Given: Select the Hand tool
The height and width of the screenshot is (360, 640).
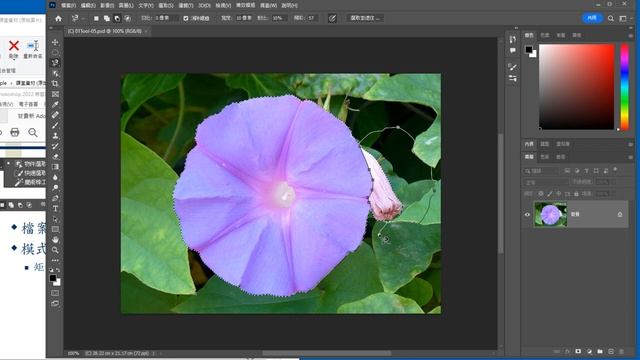Looking at the screenshot, I should tap(55, 240).
